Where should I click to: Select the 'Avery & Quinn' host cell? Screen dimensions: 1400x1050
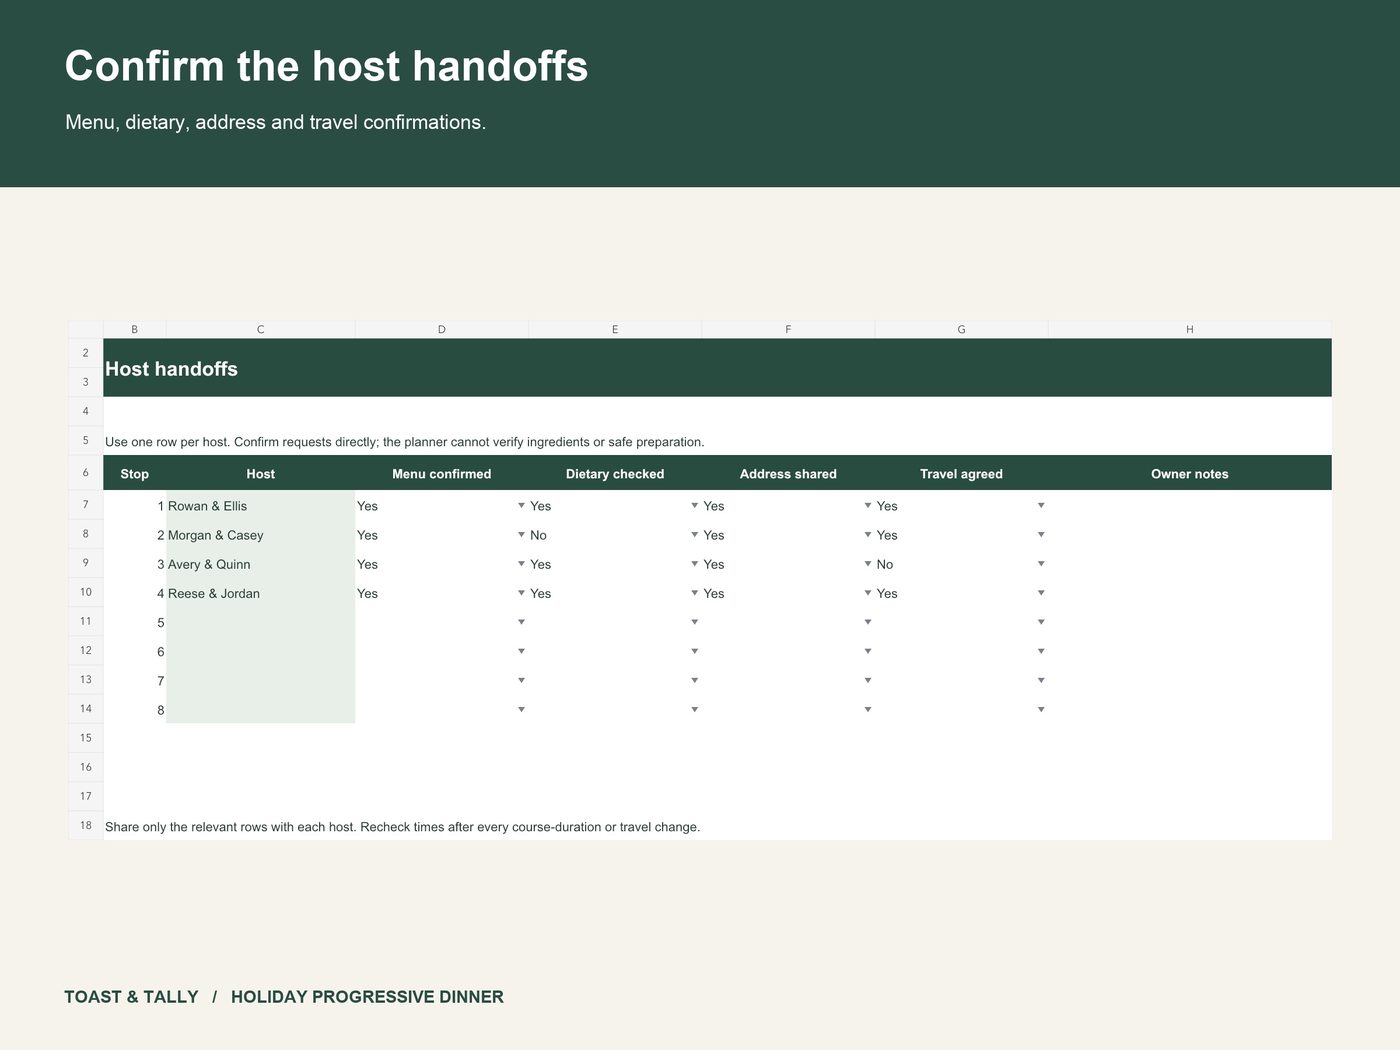coord(261,564)
